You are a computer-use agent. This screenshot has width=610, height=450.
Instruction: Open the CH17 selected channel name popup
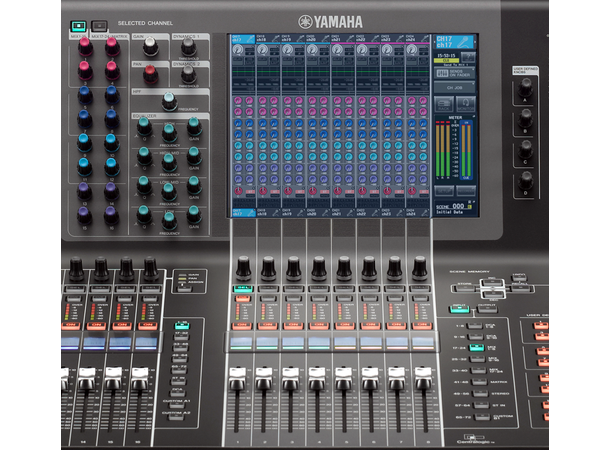(454, 42)
